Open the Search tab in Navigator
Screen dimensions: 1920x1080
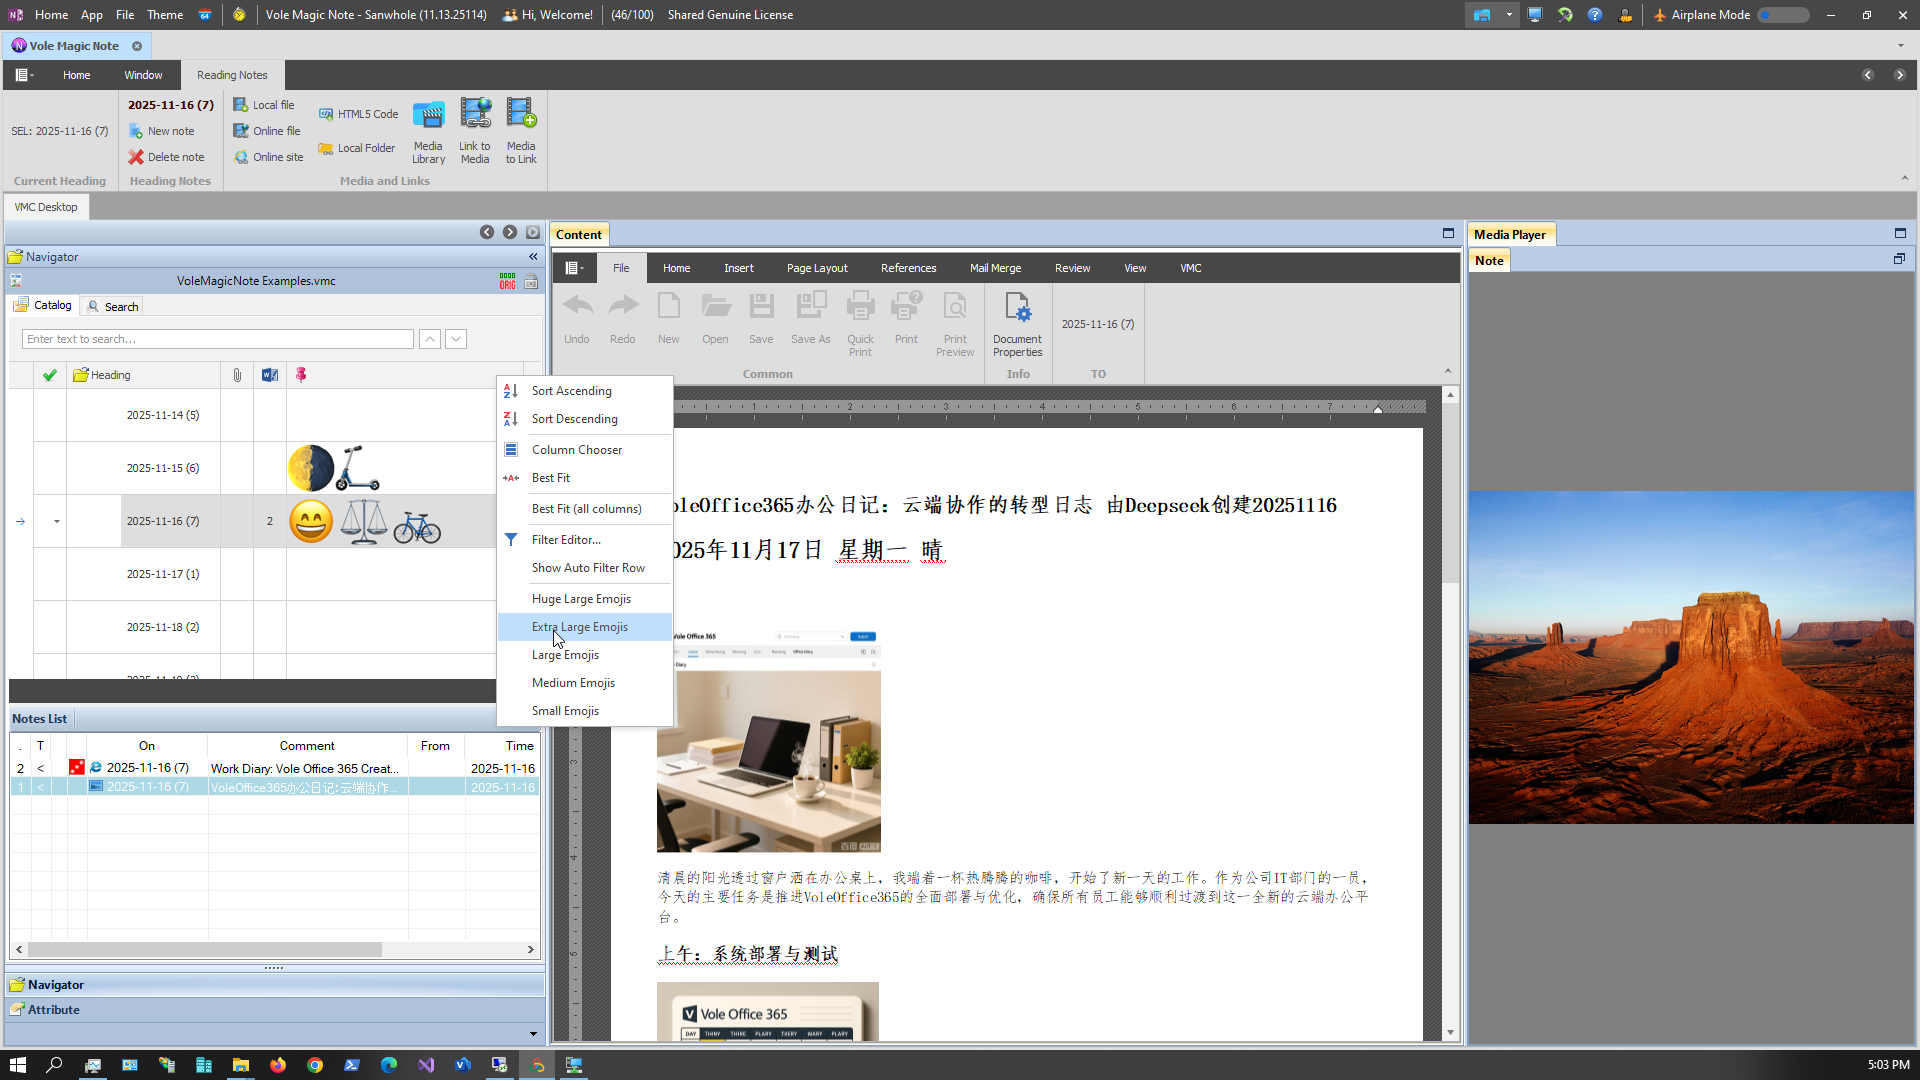113,306
